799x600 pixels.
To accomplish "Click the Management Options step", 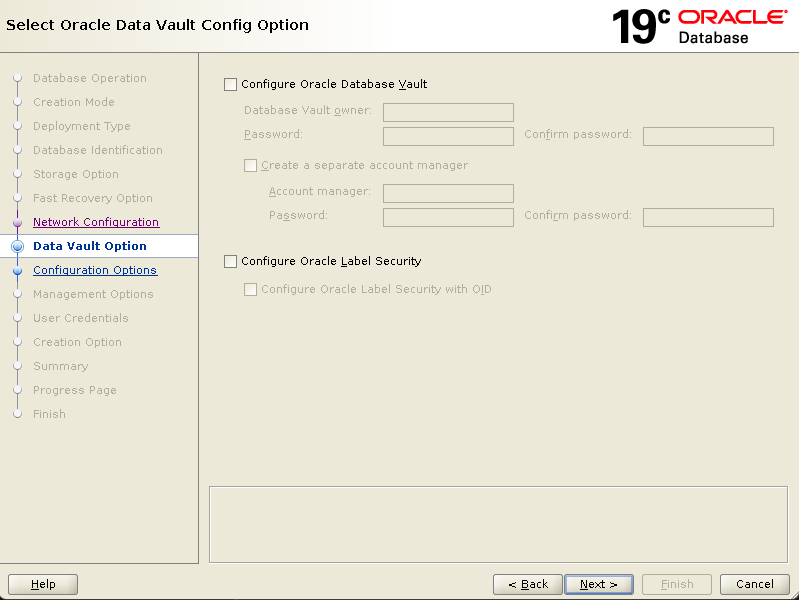I will click(x=93, y=294).
